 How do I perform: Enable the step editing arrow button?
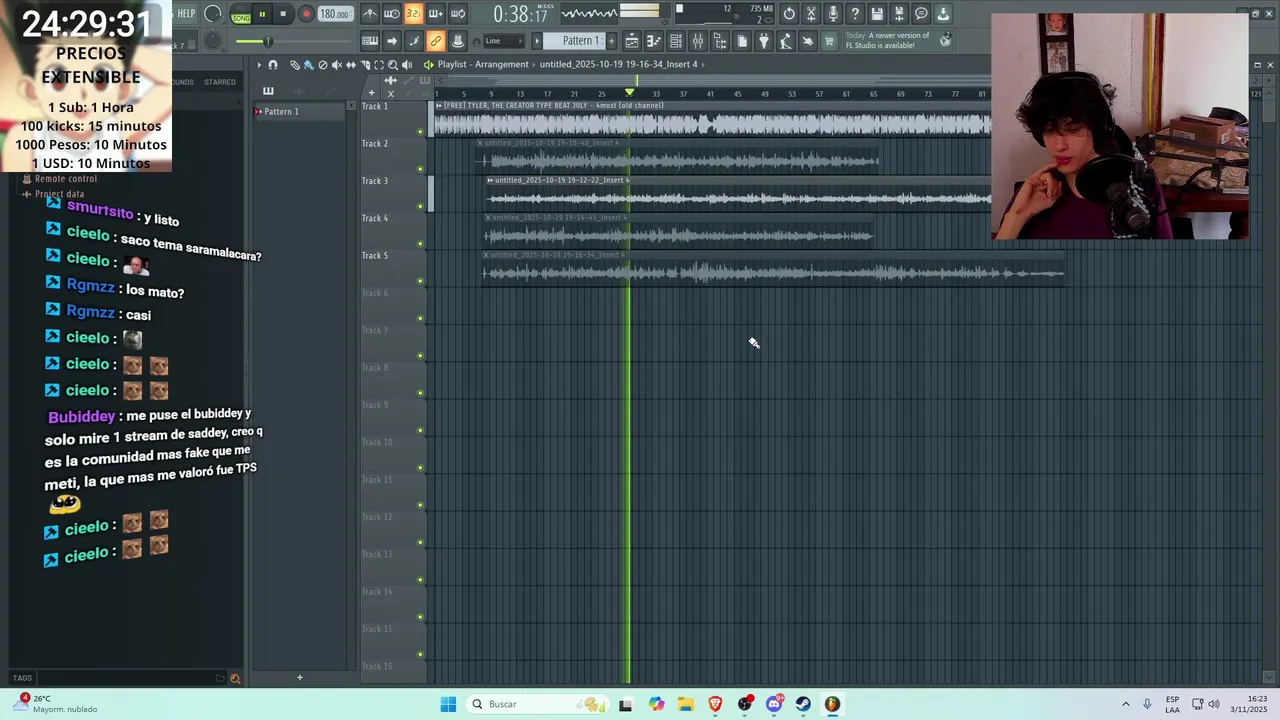(392, 41)
